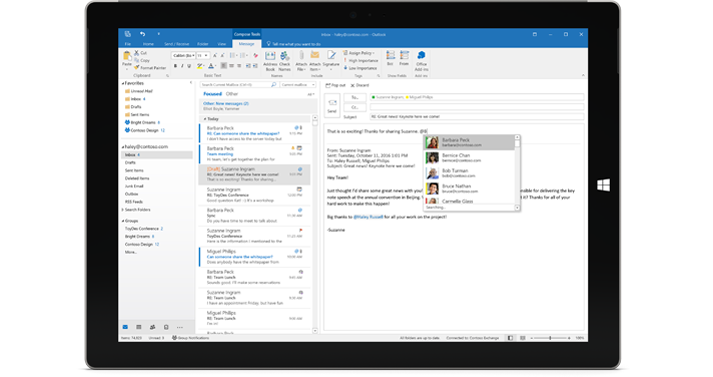713x377 pixels.
Task: Collapse the haley@contoso.com account tree
Action: 123,147
